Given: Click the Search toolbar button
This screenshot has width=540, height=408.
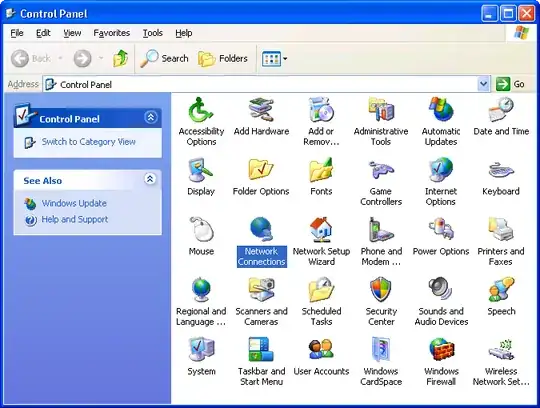Looking at the screenshot, I should click(x=165, y=59).
